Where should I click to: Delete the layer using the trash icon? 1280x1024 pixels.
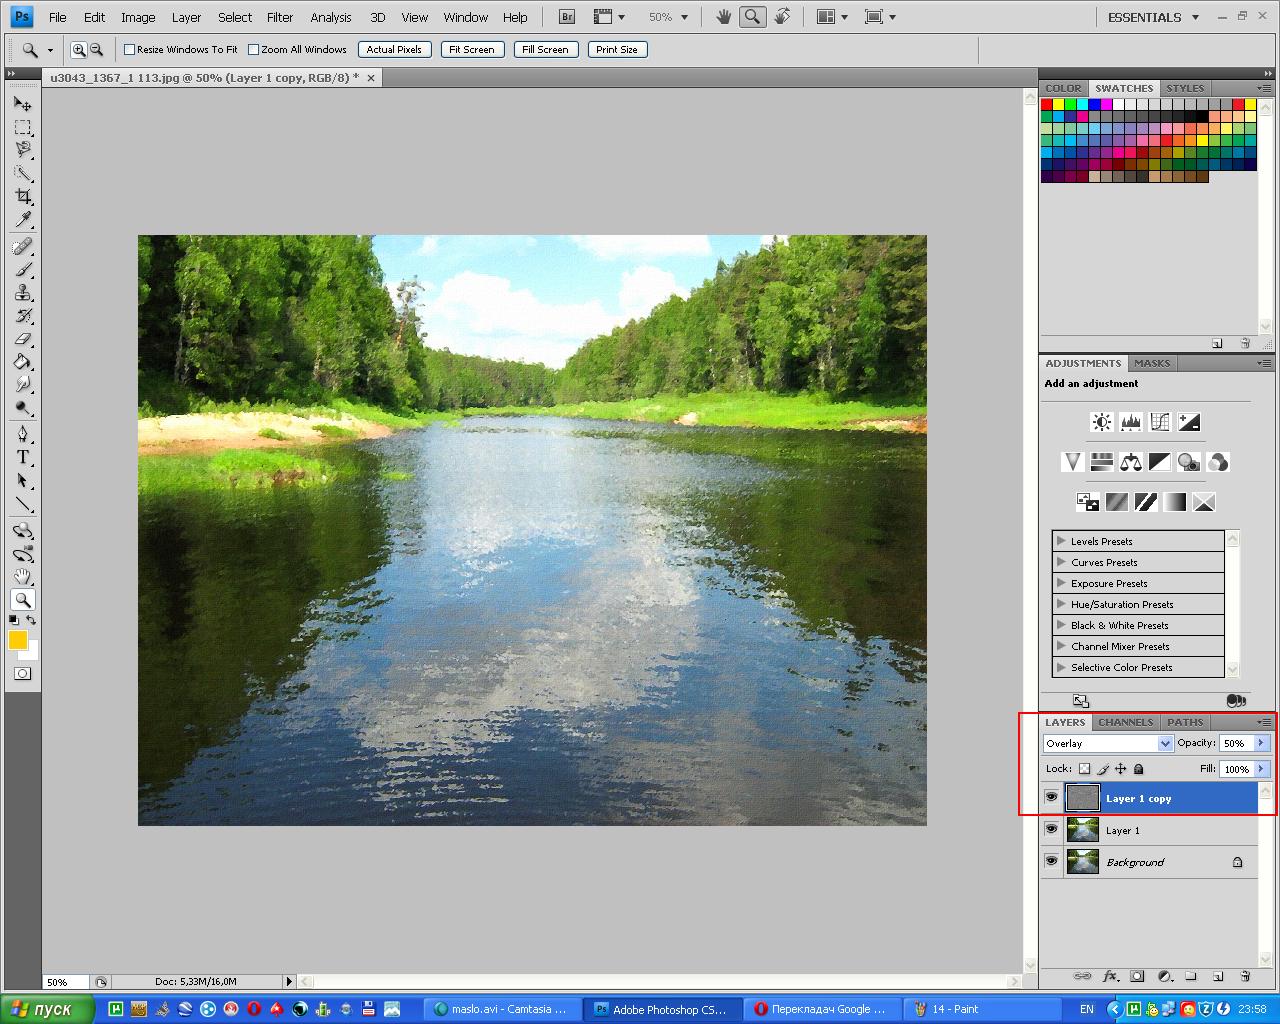(x=1245, y=976)
